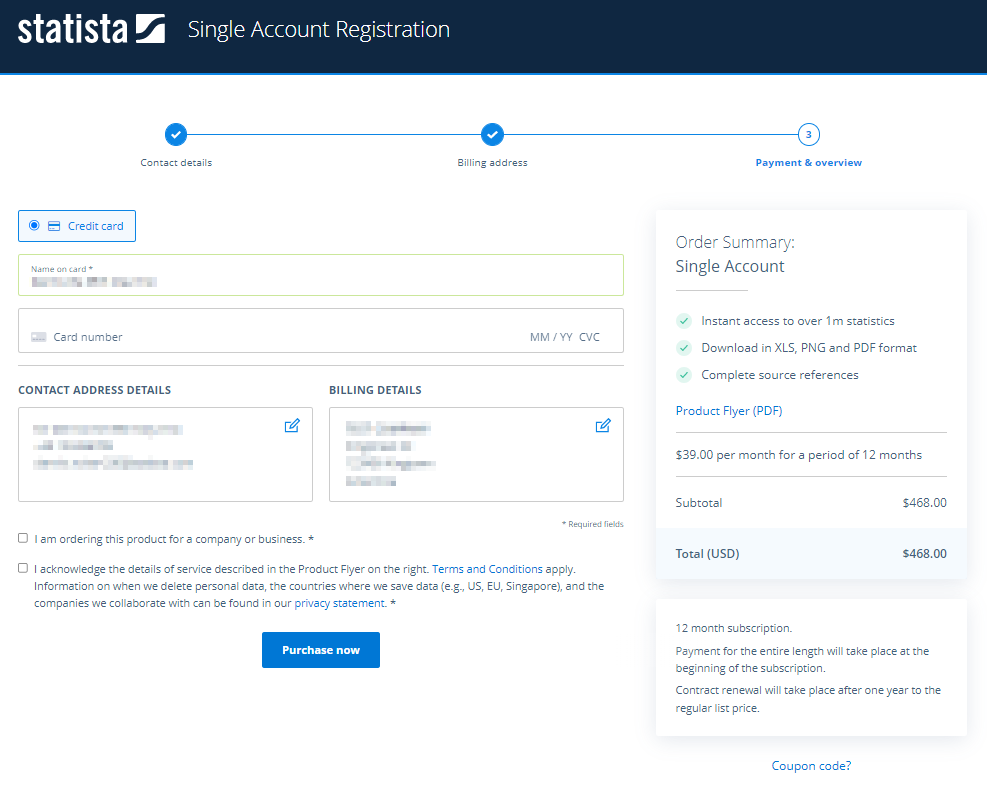Click the Contact details step checkmark

coord(176,134)
